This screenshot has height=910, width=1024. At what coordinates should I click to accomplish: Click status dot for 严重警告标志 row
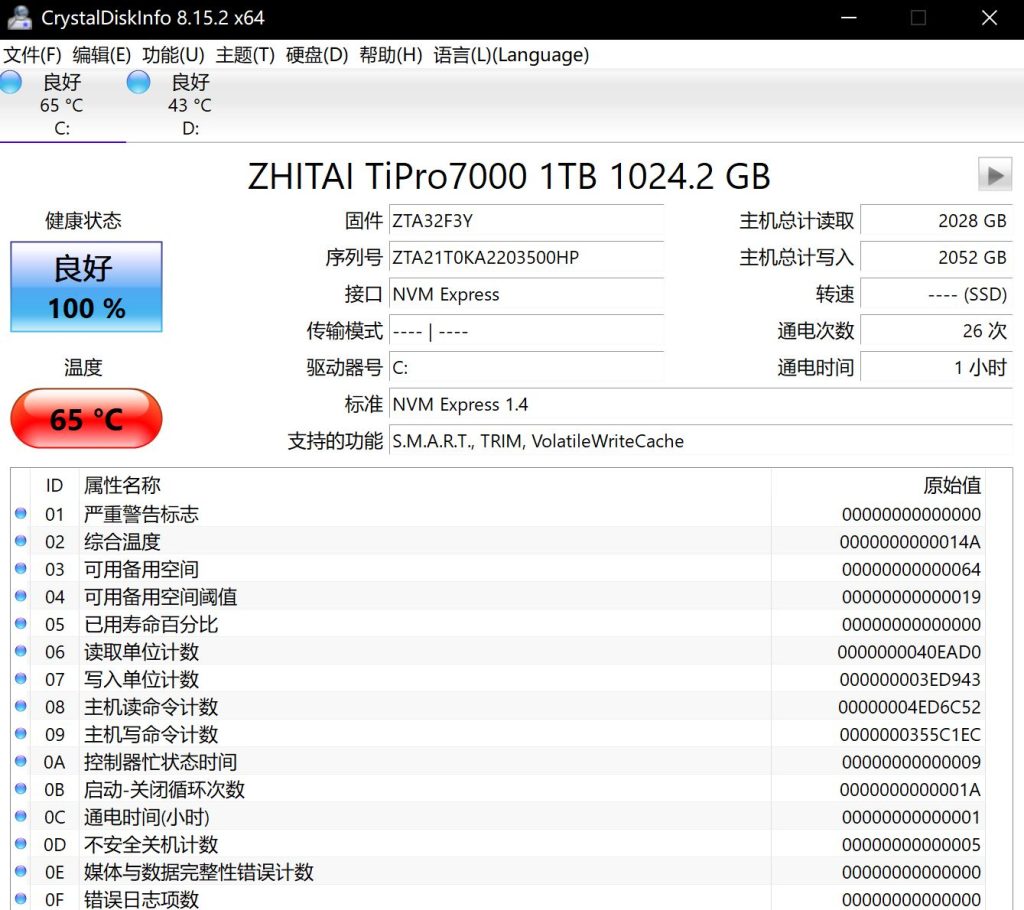click(21, 514)
